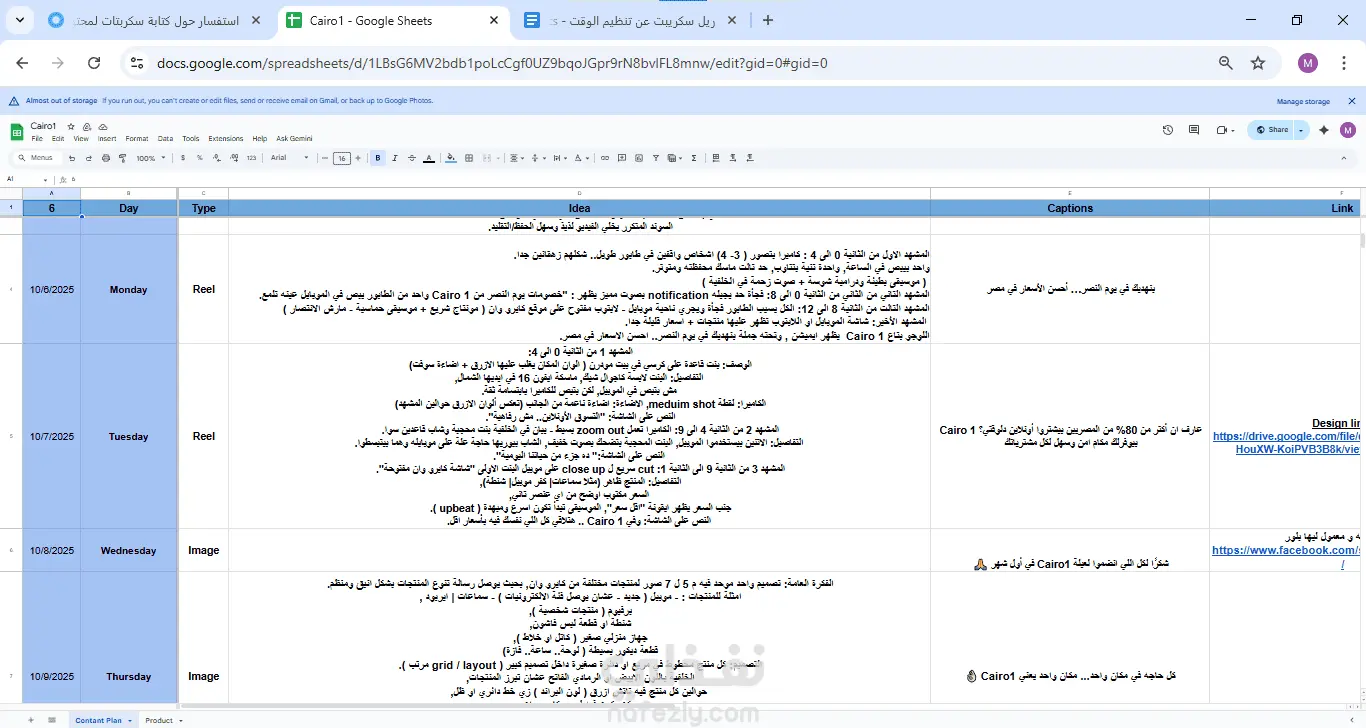The width and height of the screenshot is (1366, 728).
Task: Add a new sheet with plus
Action: (x=30, y=720)
